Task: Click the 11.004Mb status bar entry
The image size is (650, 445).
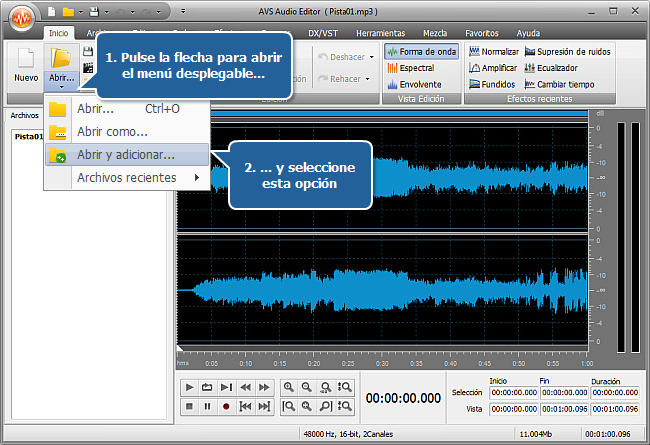Action: pos(536,434)
